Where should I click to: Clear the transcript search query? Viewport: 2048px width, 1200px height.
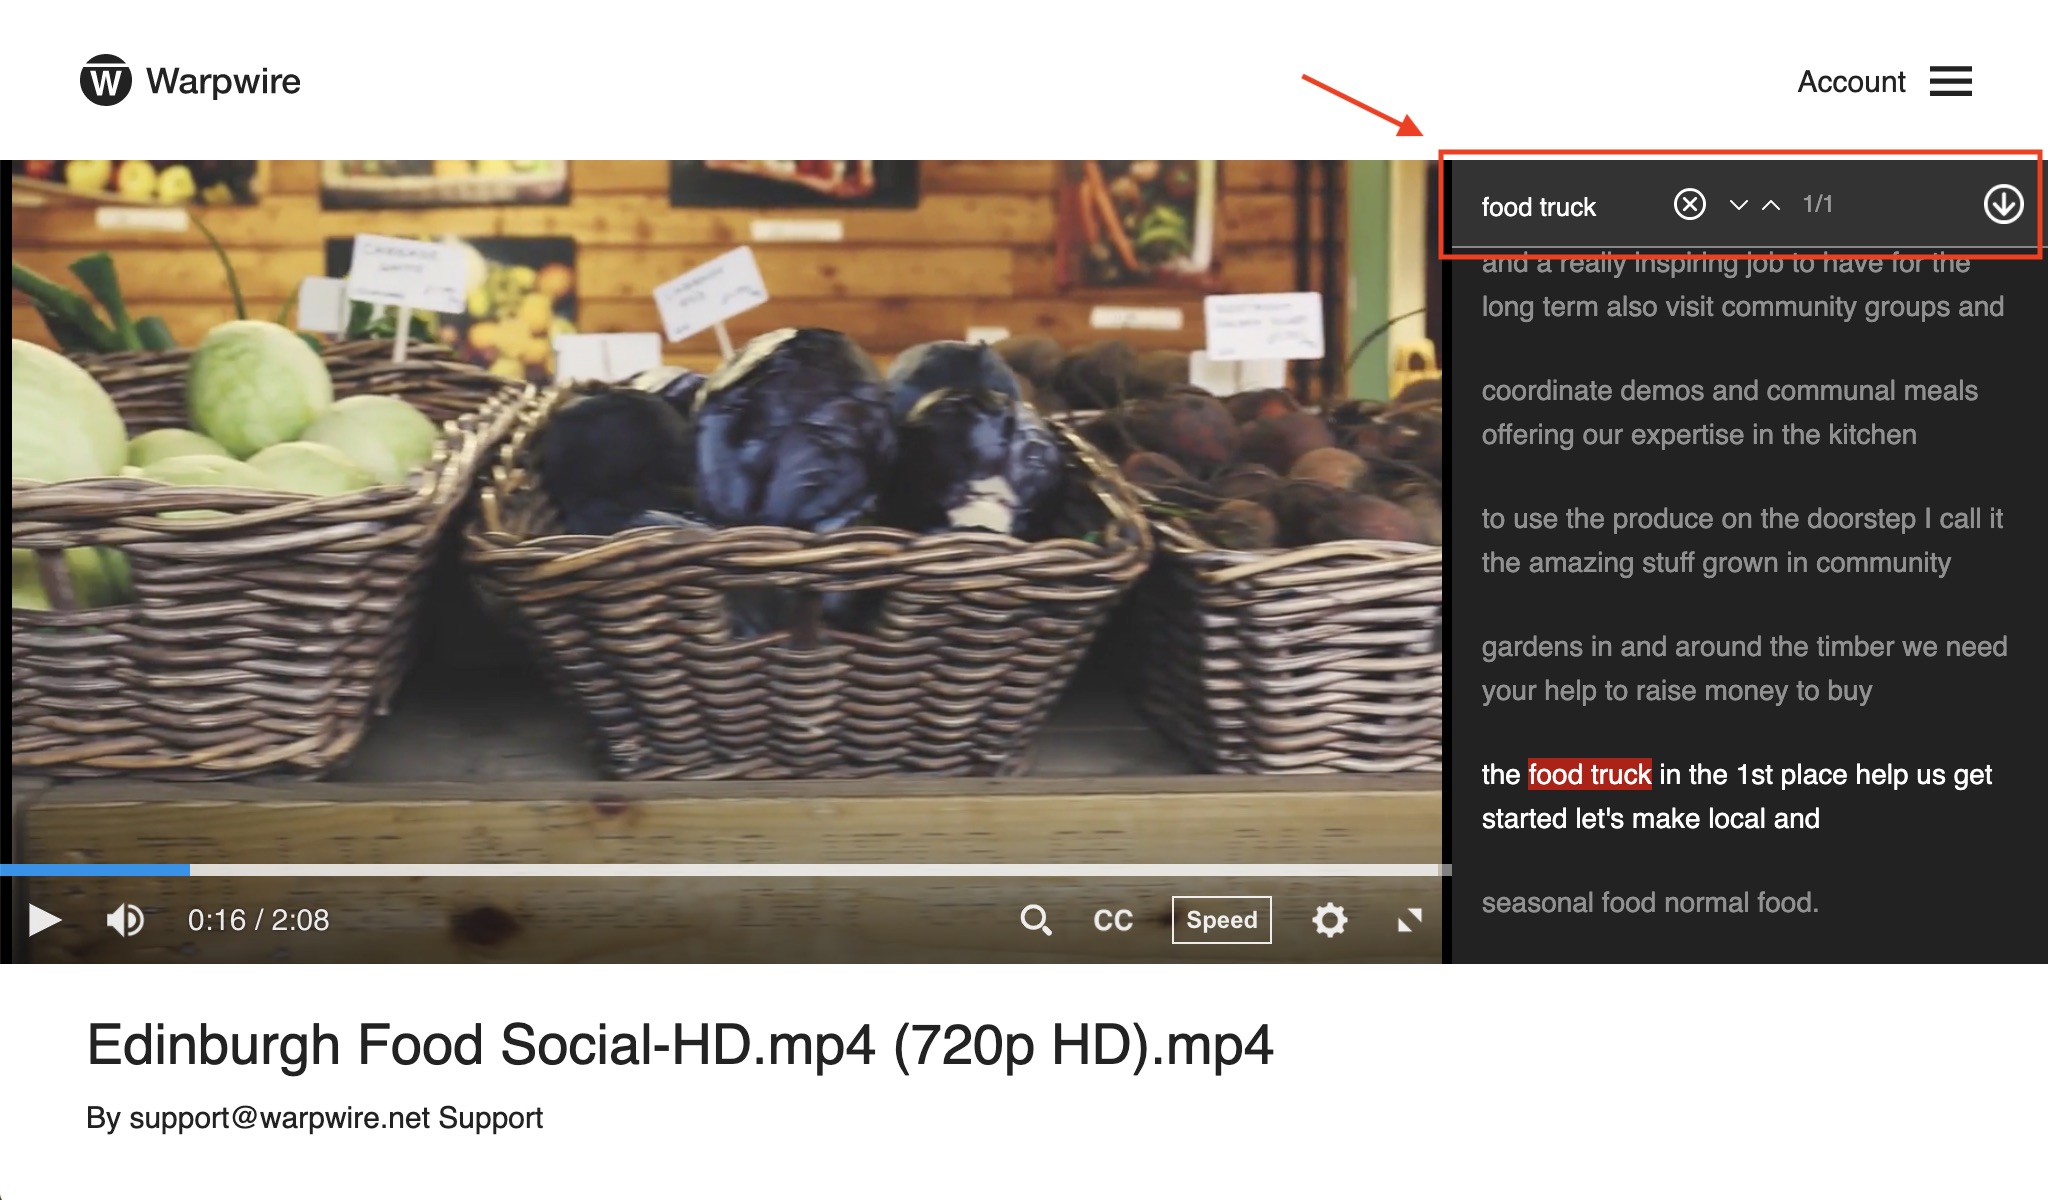click(1689, 205)
